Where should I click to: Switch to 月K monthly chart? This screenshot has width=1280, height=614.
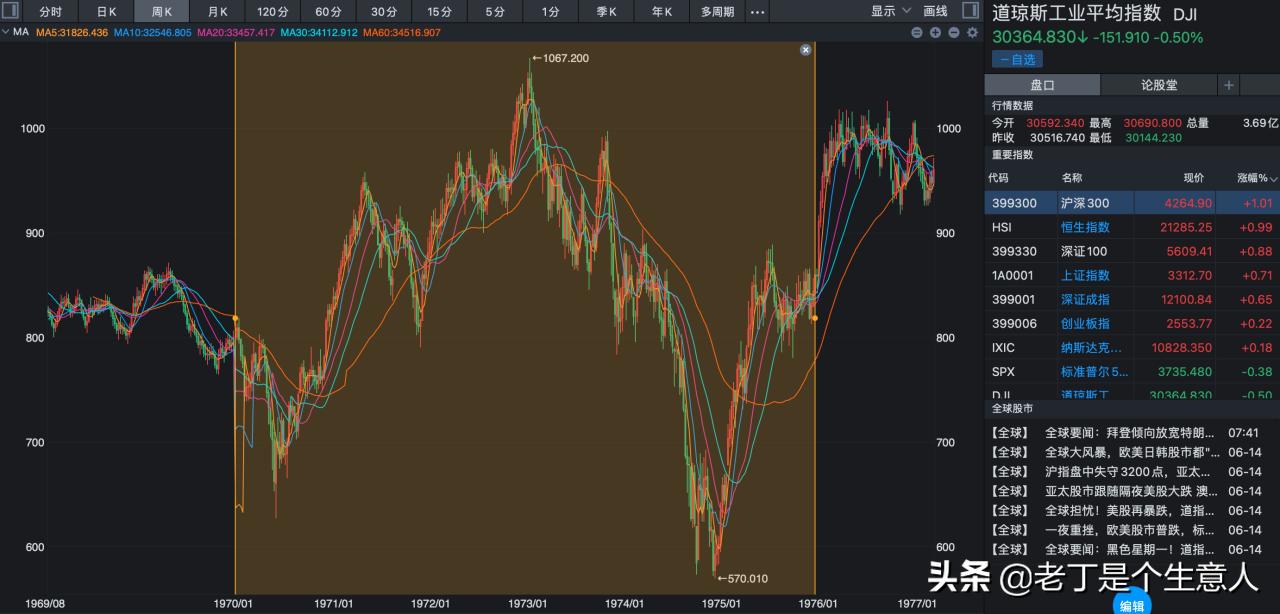[x=217, y=12]
